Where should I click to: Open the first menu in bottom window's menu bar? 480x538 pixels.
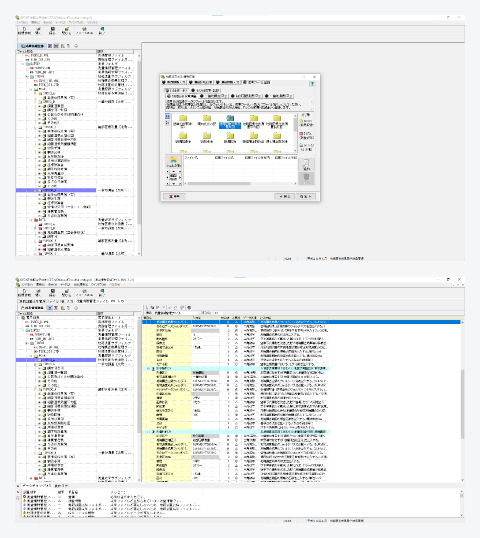[x=27, y=284]
